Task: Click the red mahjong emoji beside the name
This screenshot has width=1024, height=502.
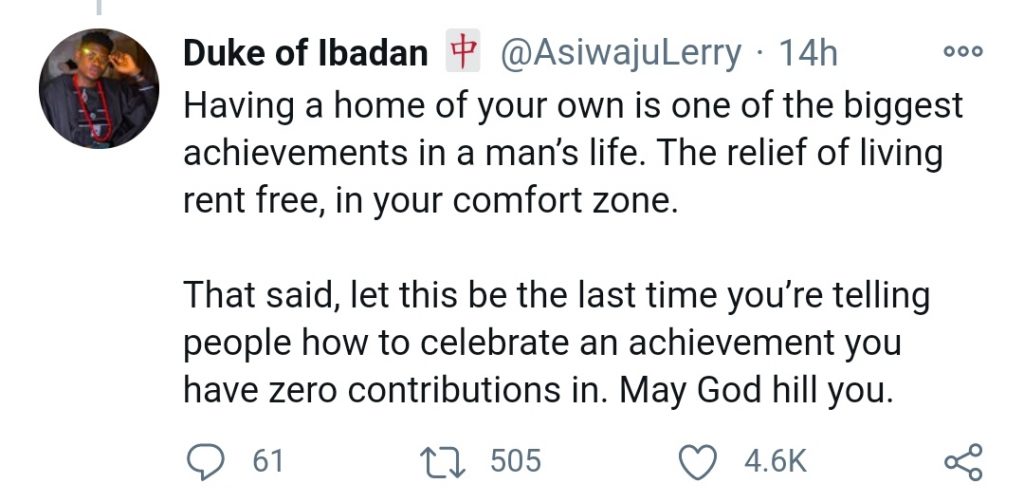Action: [458, 54]
